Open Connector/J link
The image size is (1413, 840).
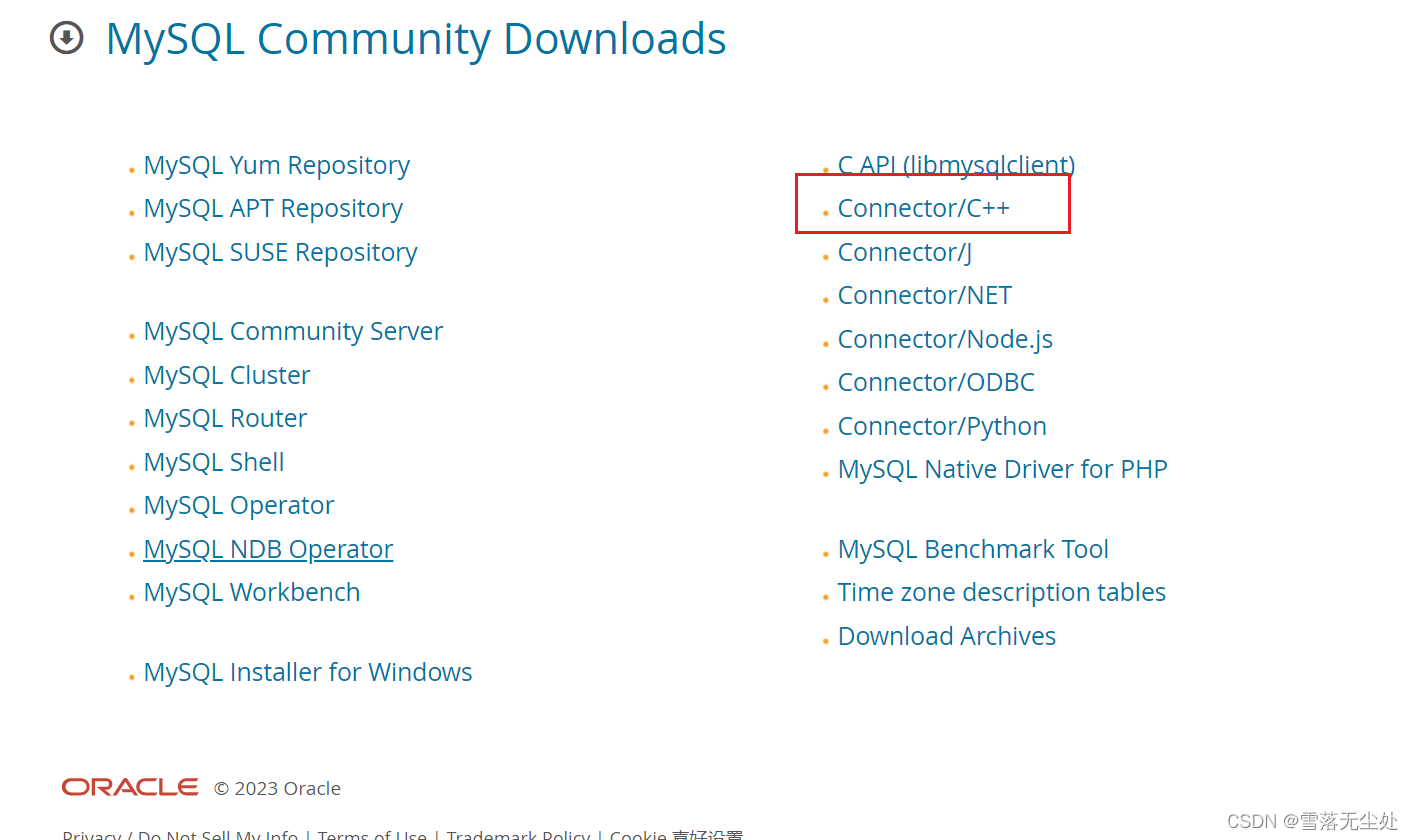[905, 252]
